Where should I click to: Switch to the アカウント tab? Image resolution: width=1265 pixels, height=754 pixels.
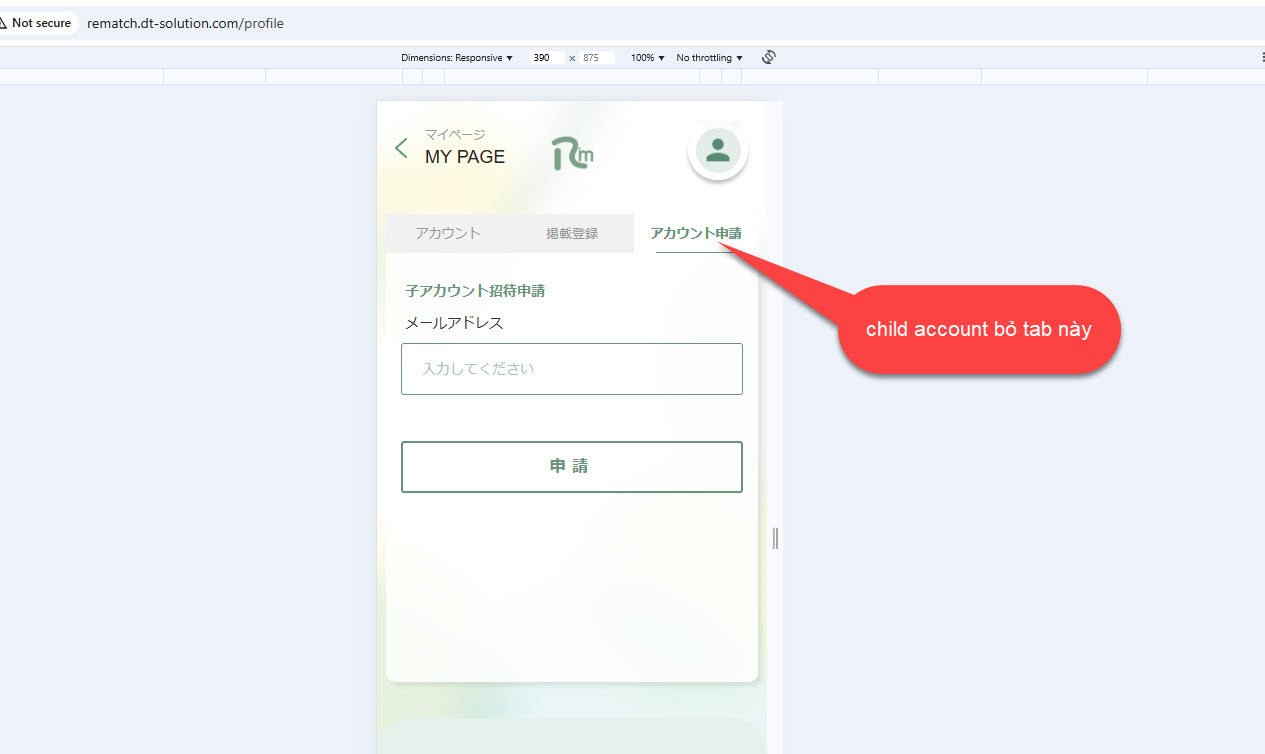point(448,233)
